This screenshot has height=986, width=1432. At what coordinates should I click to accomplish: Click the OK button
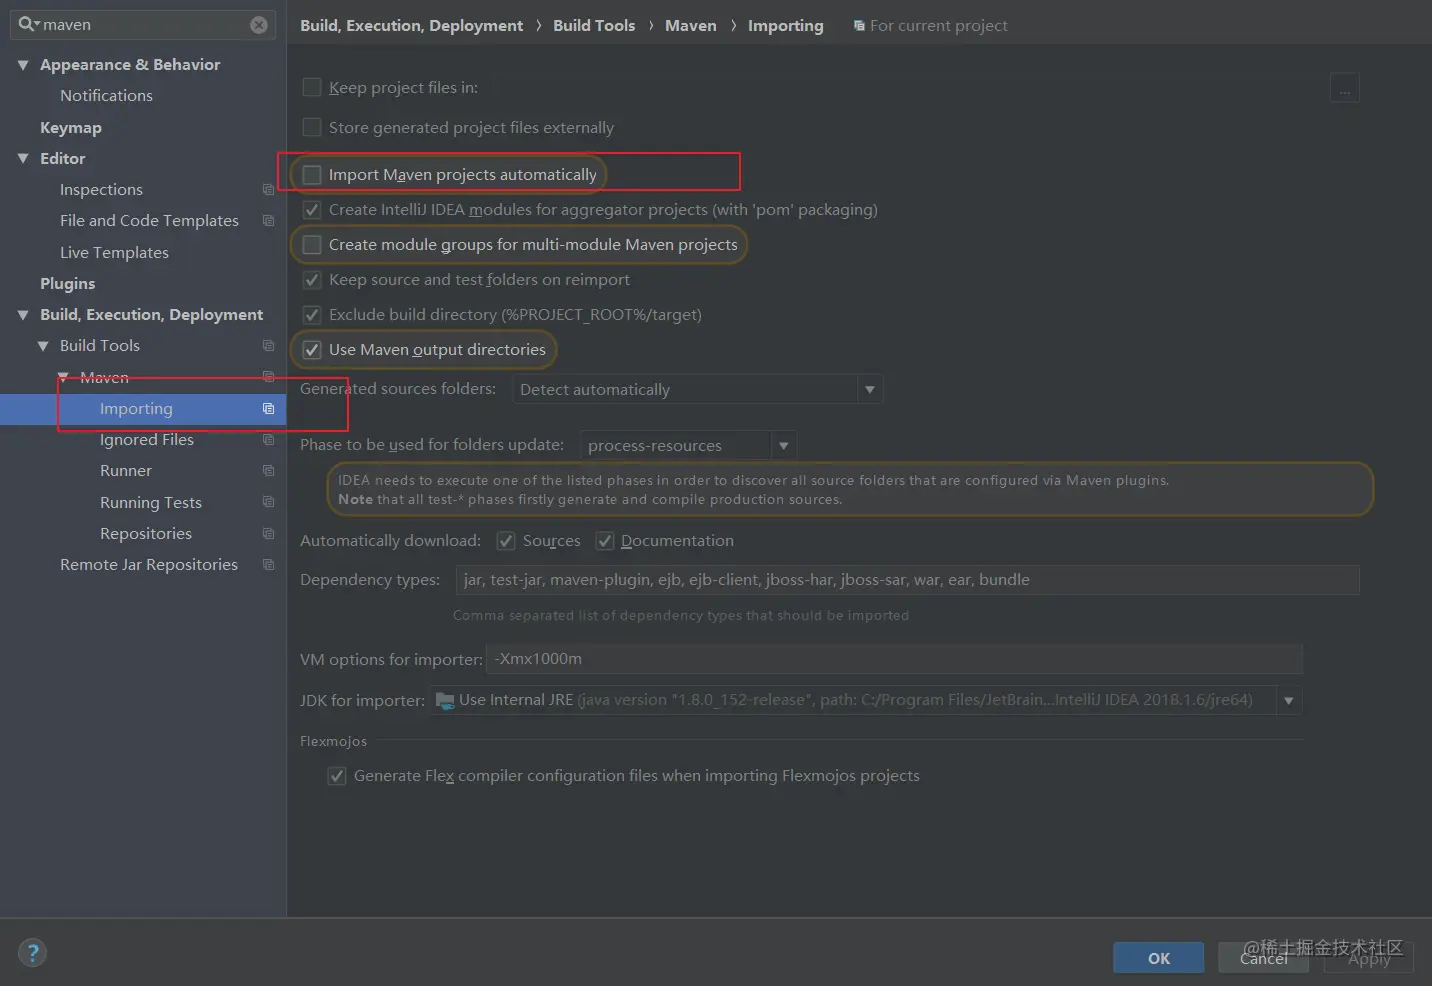[1159, 958]
